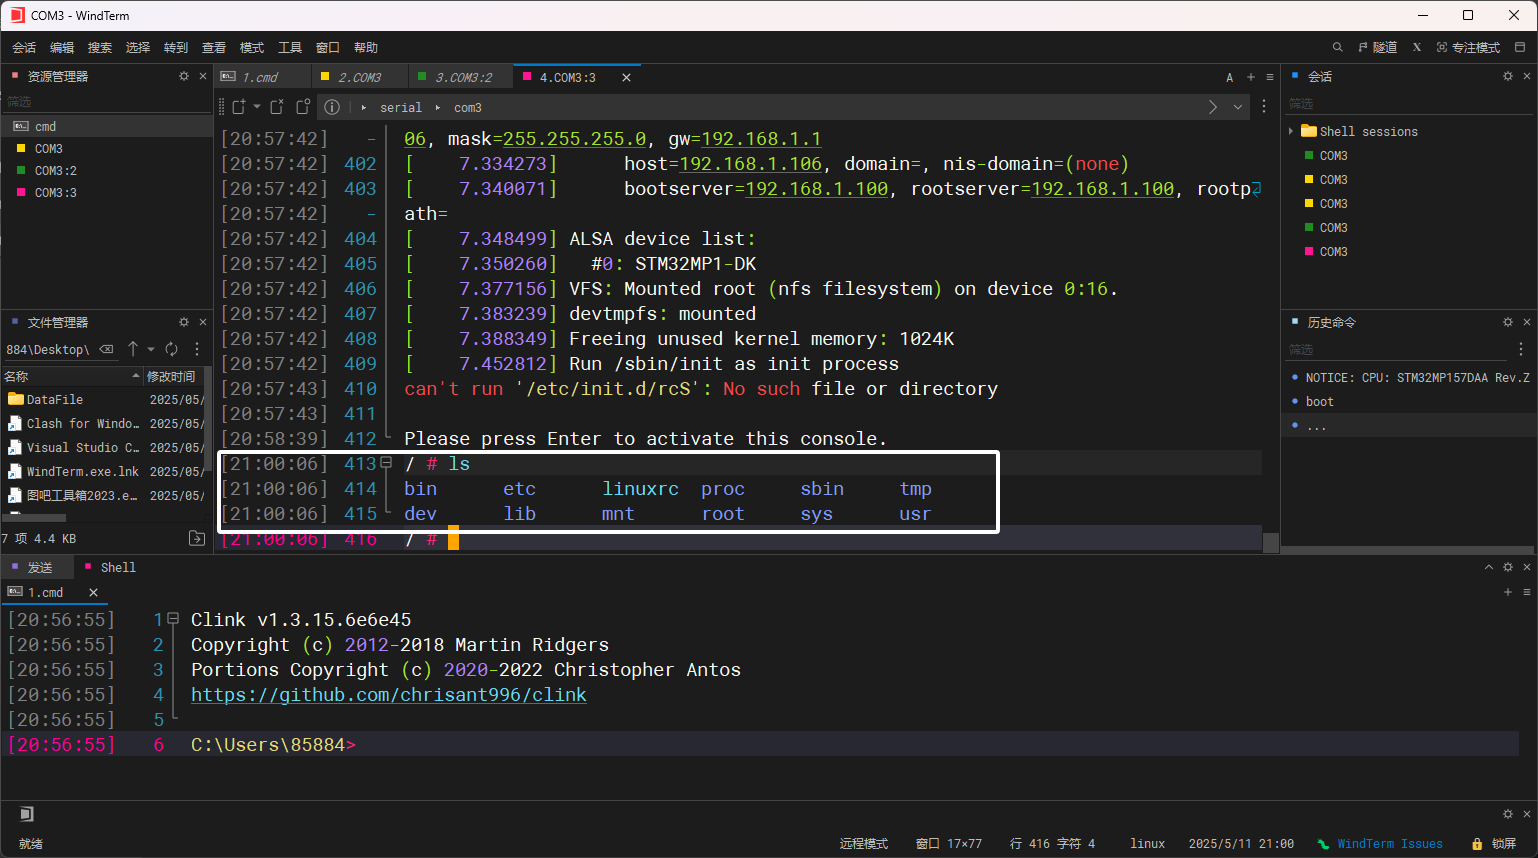Click the 会话 panel filter field

[1408, 103]
